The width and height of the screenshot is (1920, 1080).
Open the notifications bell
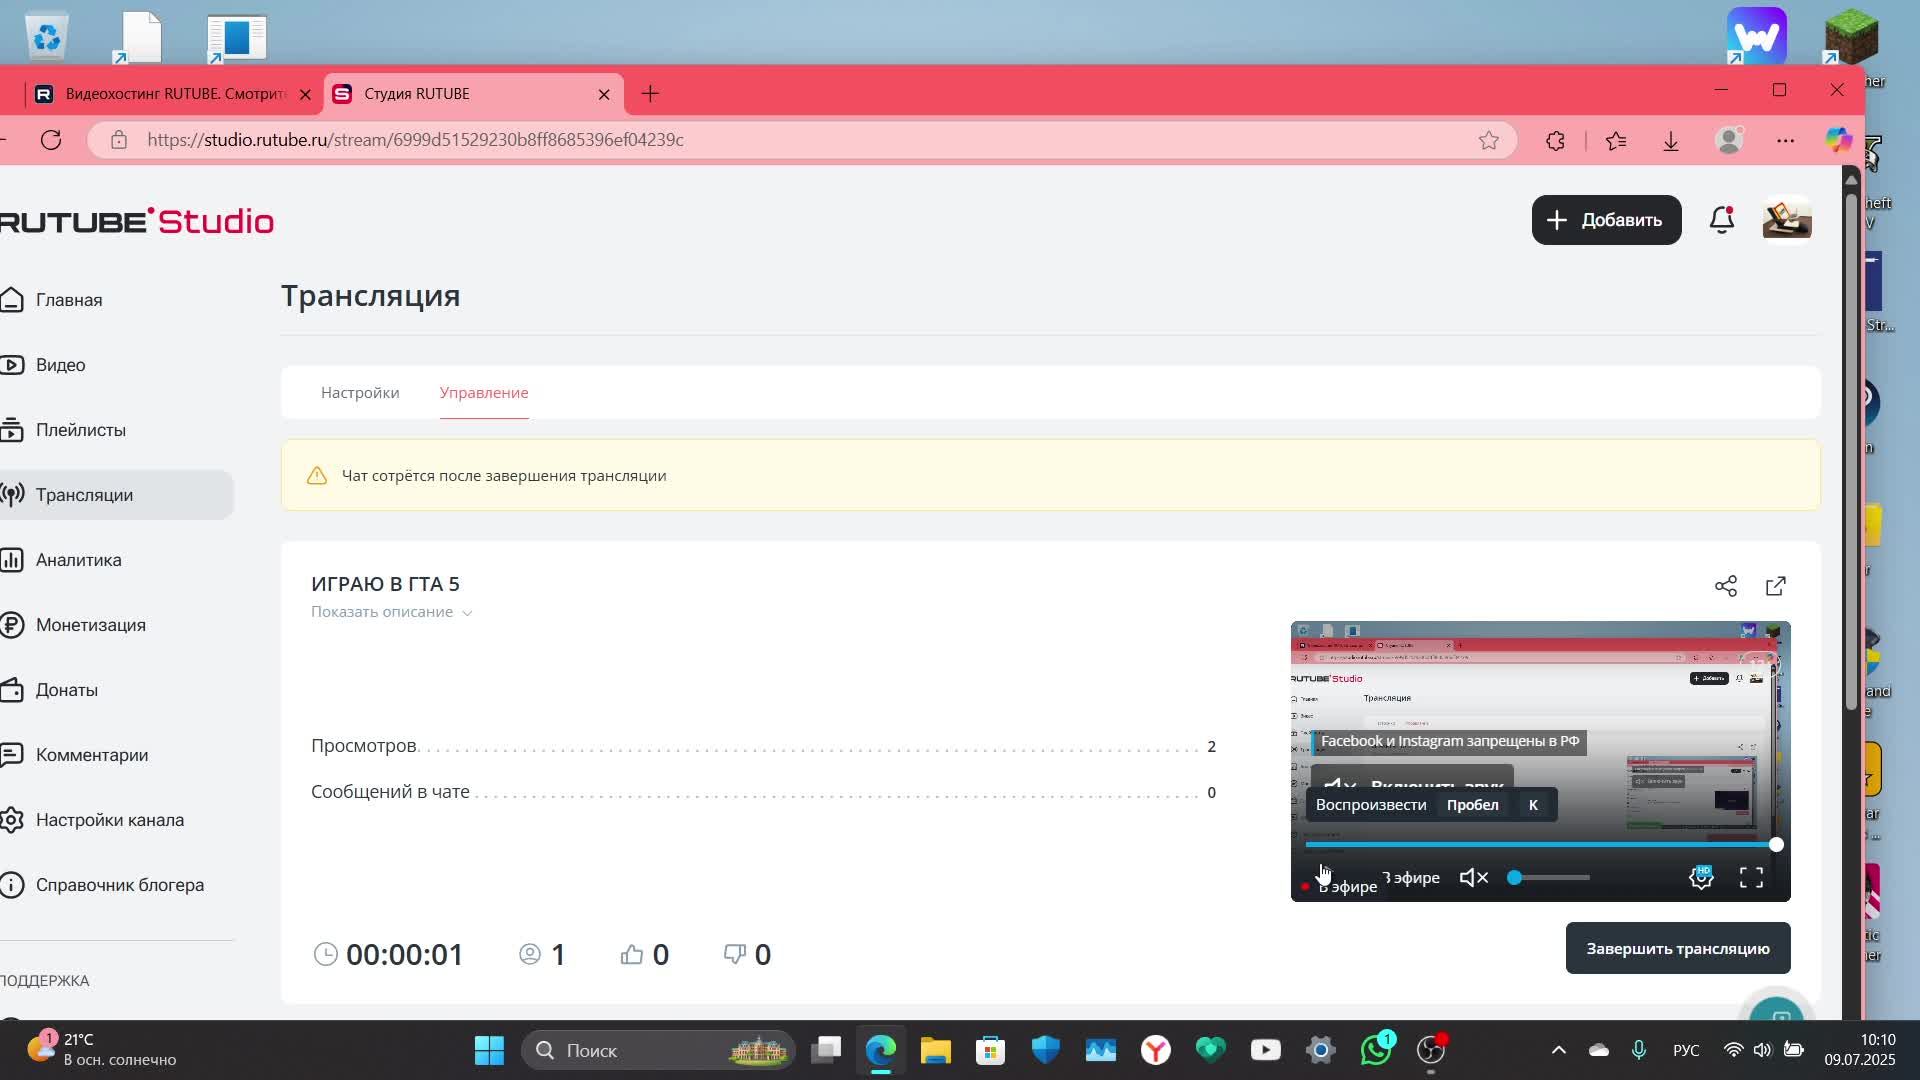1721,220
